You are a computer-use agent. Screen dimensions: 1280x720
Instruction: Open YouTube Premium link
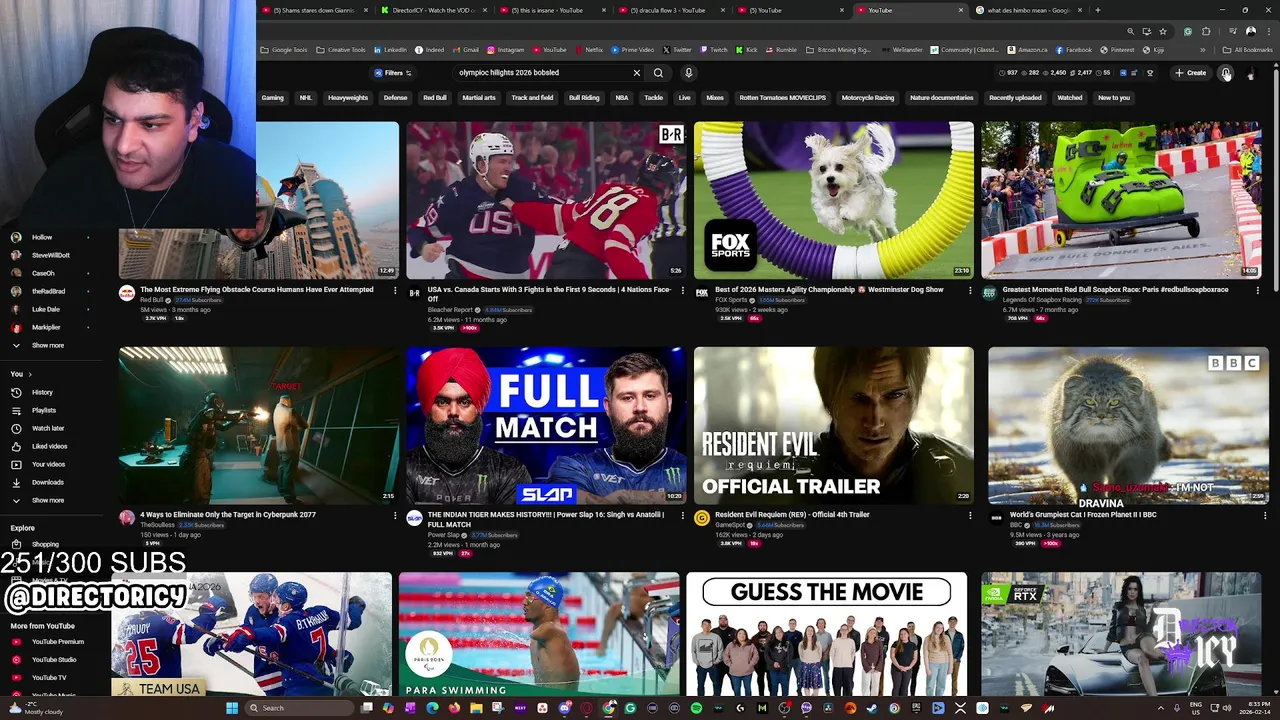click(x=57, y=641)
